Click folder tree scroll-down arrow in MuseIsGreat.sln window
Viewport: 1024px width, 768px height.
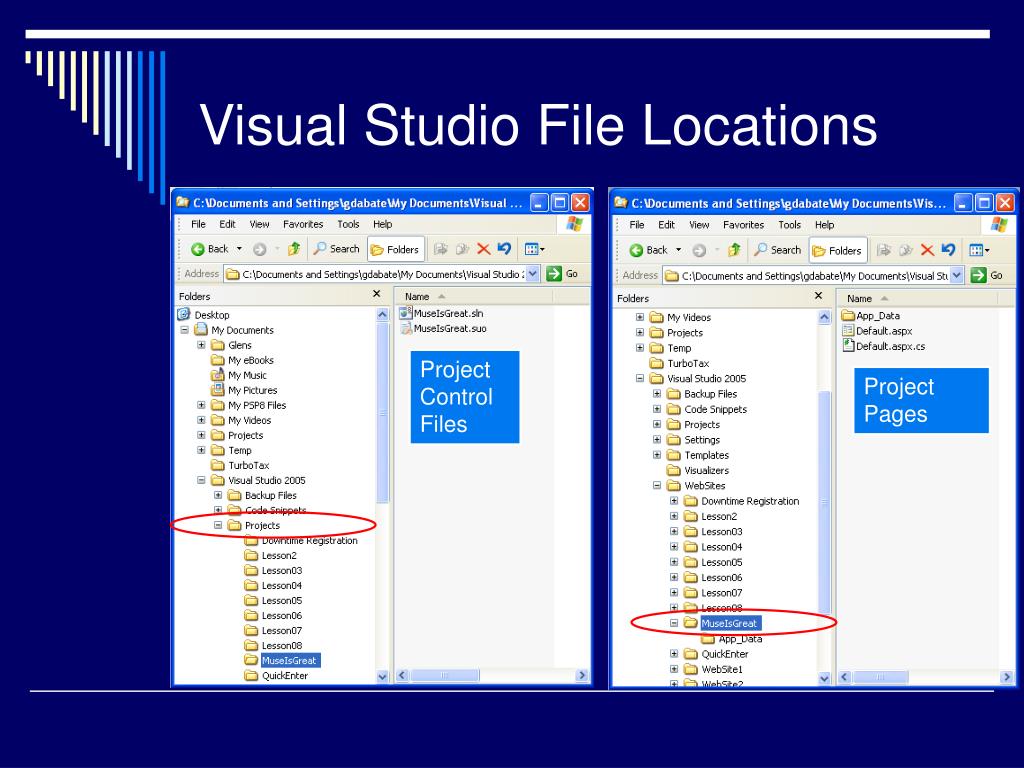pos(383,677)
